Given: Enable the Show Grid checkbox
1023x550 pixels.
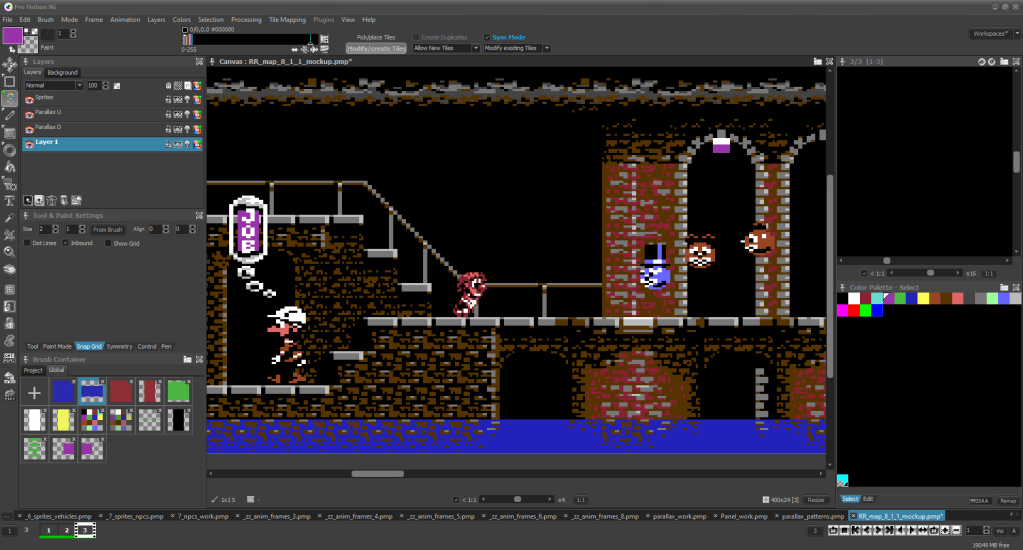Looking at the screenshot, I should coord(108,243).
